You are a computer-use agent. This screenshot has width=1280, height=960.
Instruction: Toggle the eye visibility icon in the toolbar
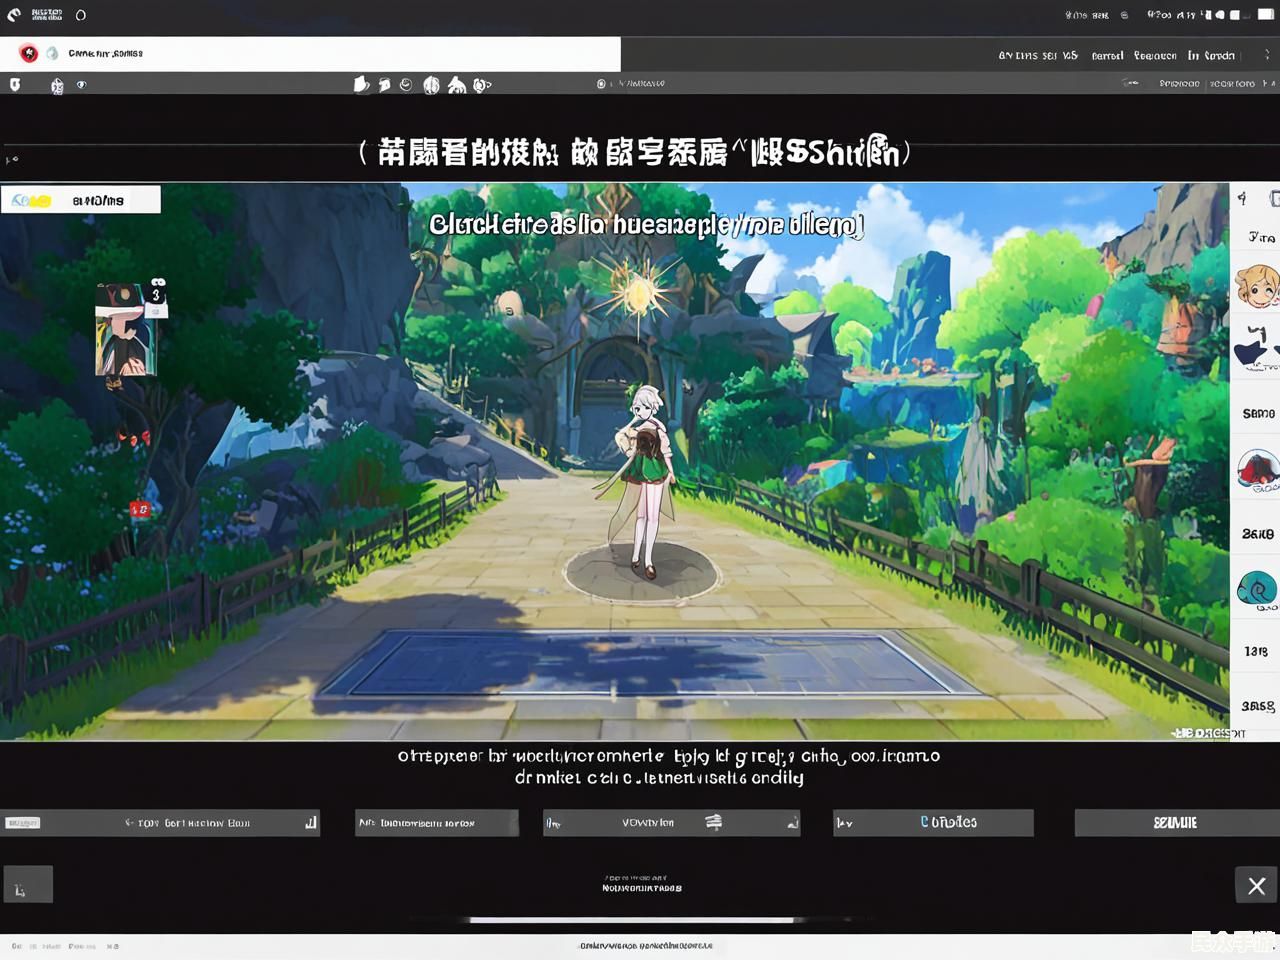tap(81, 85)
